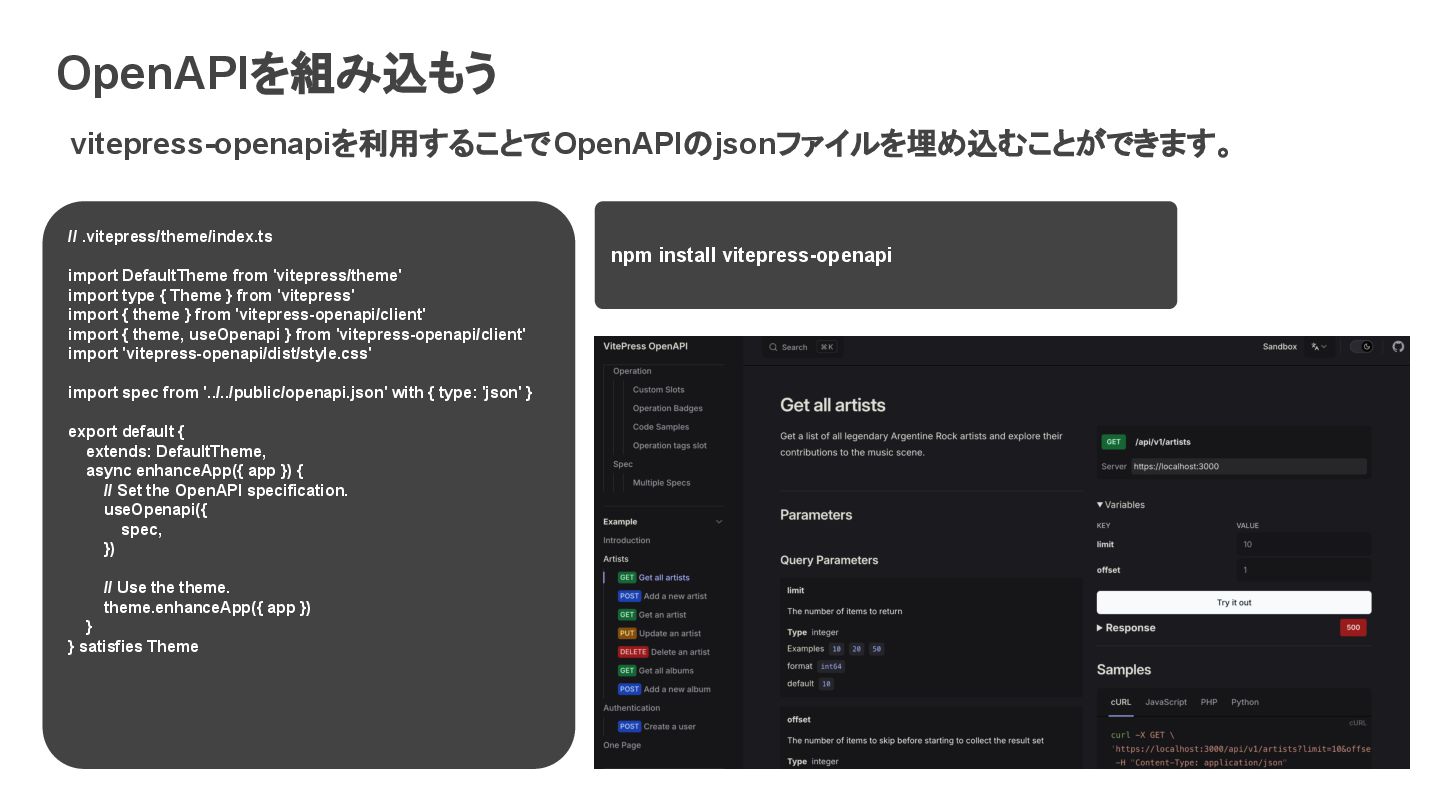The width and height of the screenshot is (1440, 810).
Task: Open Code Samples in sidebar
Action: coord(661,427)
